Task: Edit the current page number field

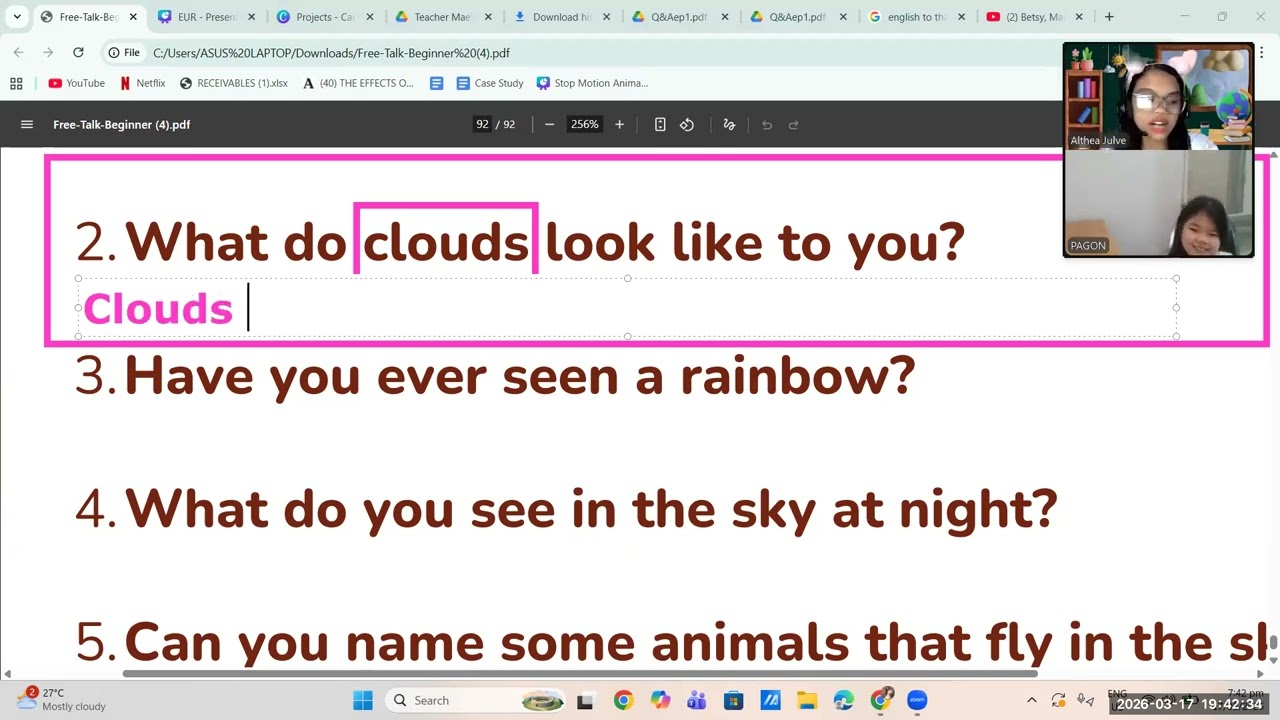Action: pos(482,124)
